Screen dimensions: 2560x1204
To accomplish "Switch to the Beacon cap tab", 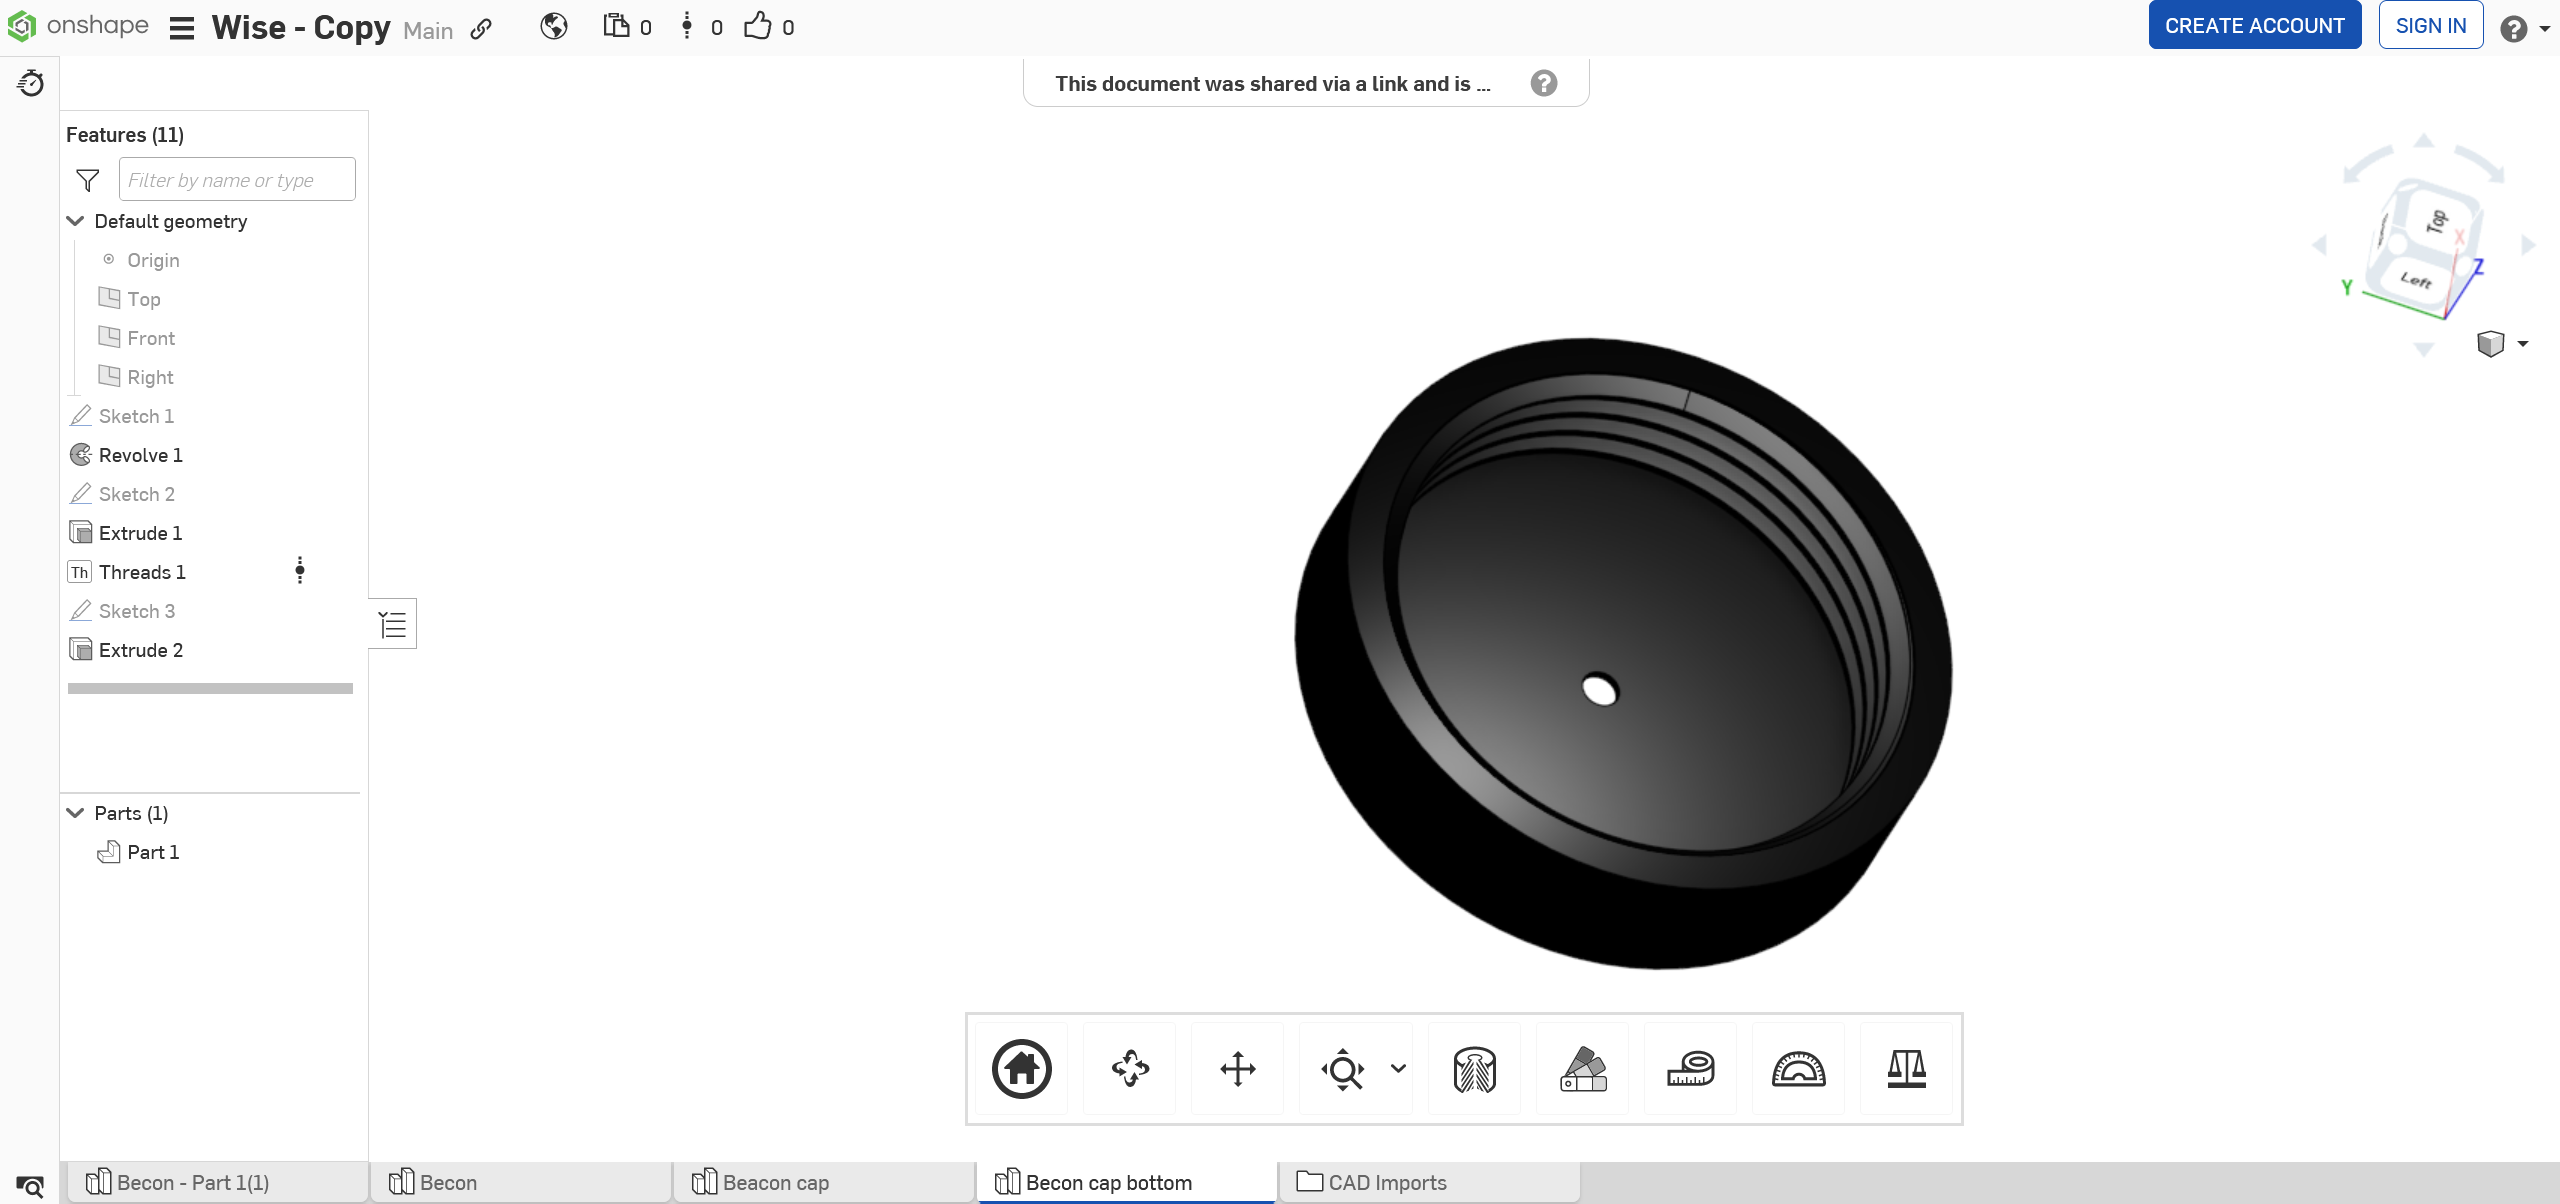I will [775, 1182].
